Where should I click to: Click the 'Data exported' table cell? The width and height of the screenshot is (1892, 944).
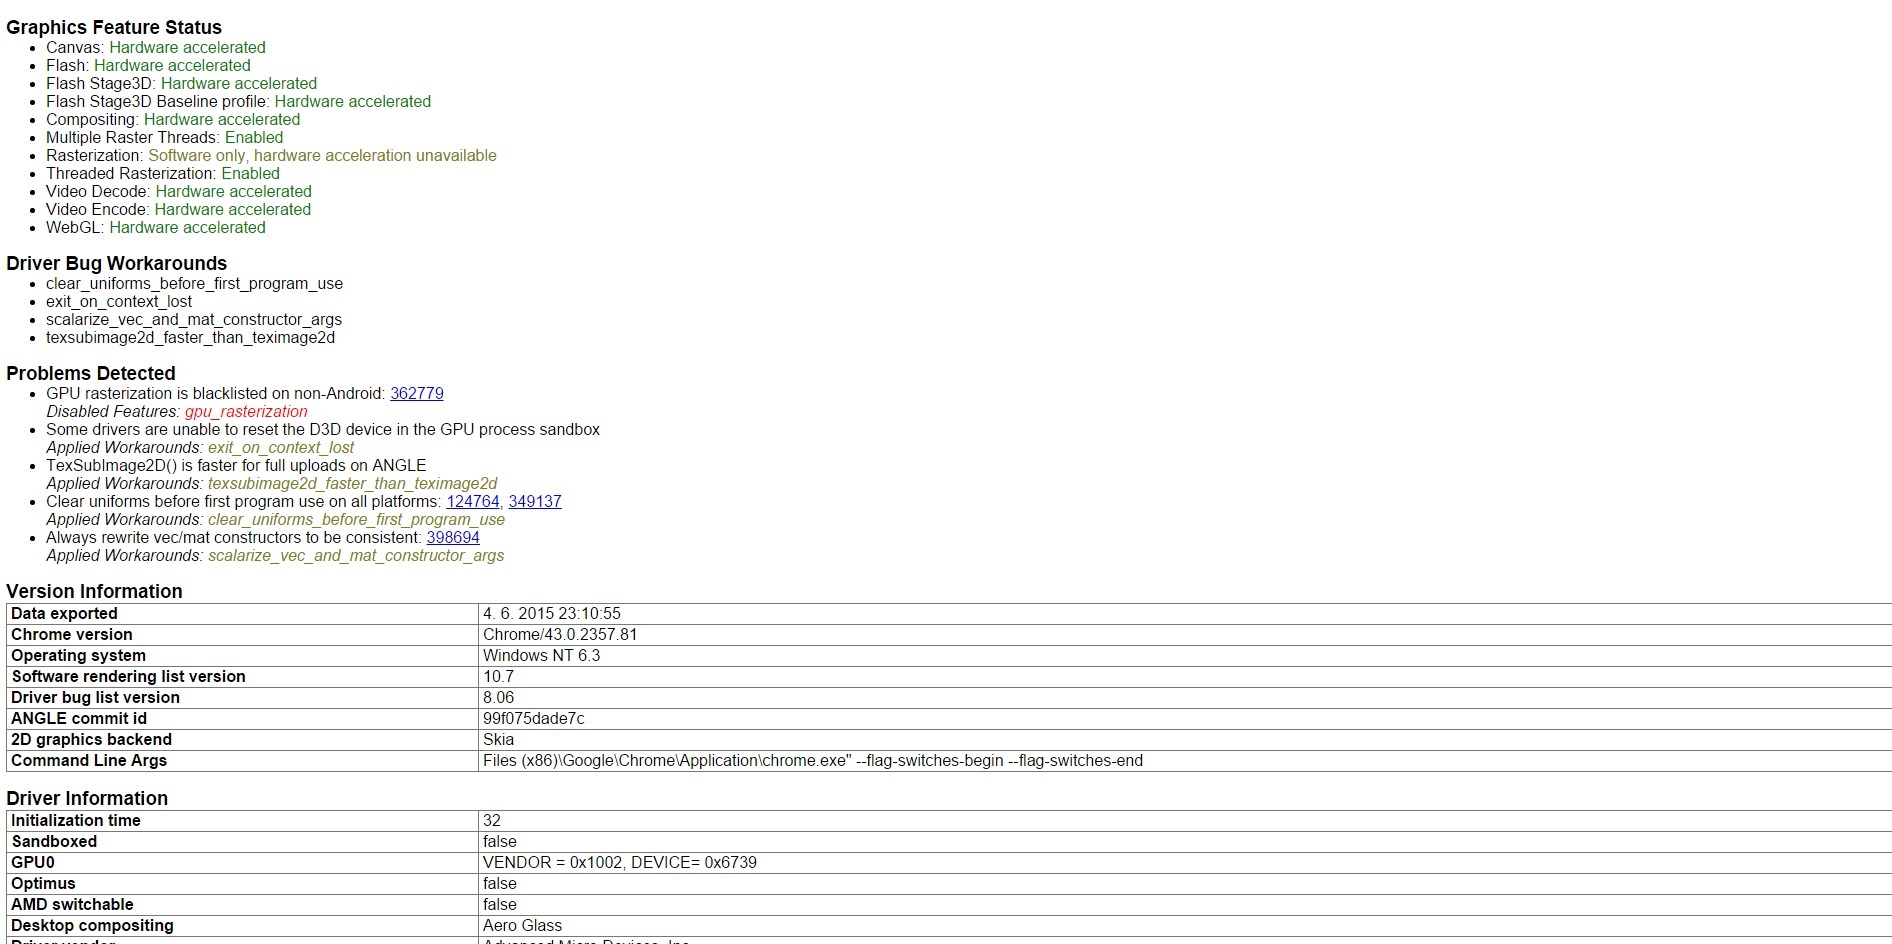pos(242,614)
